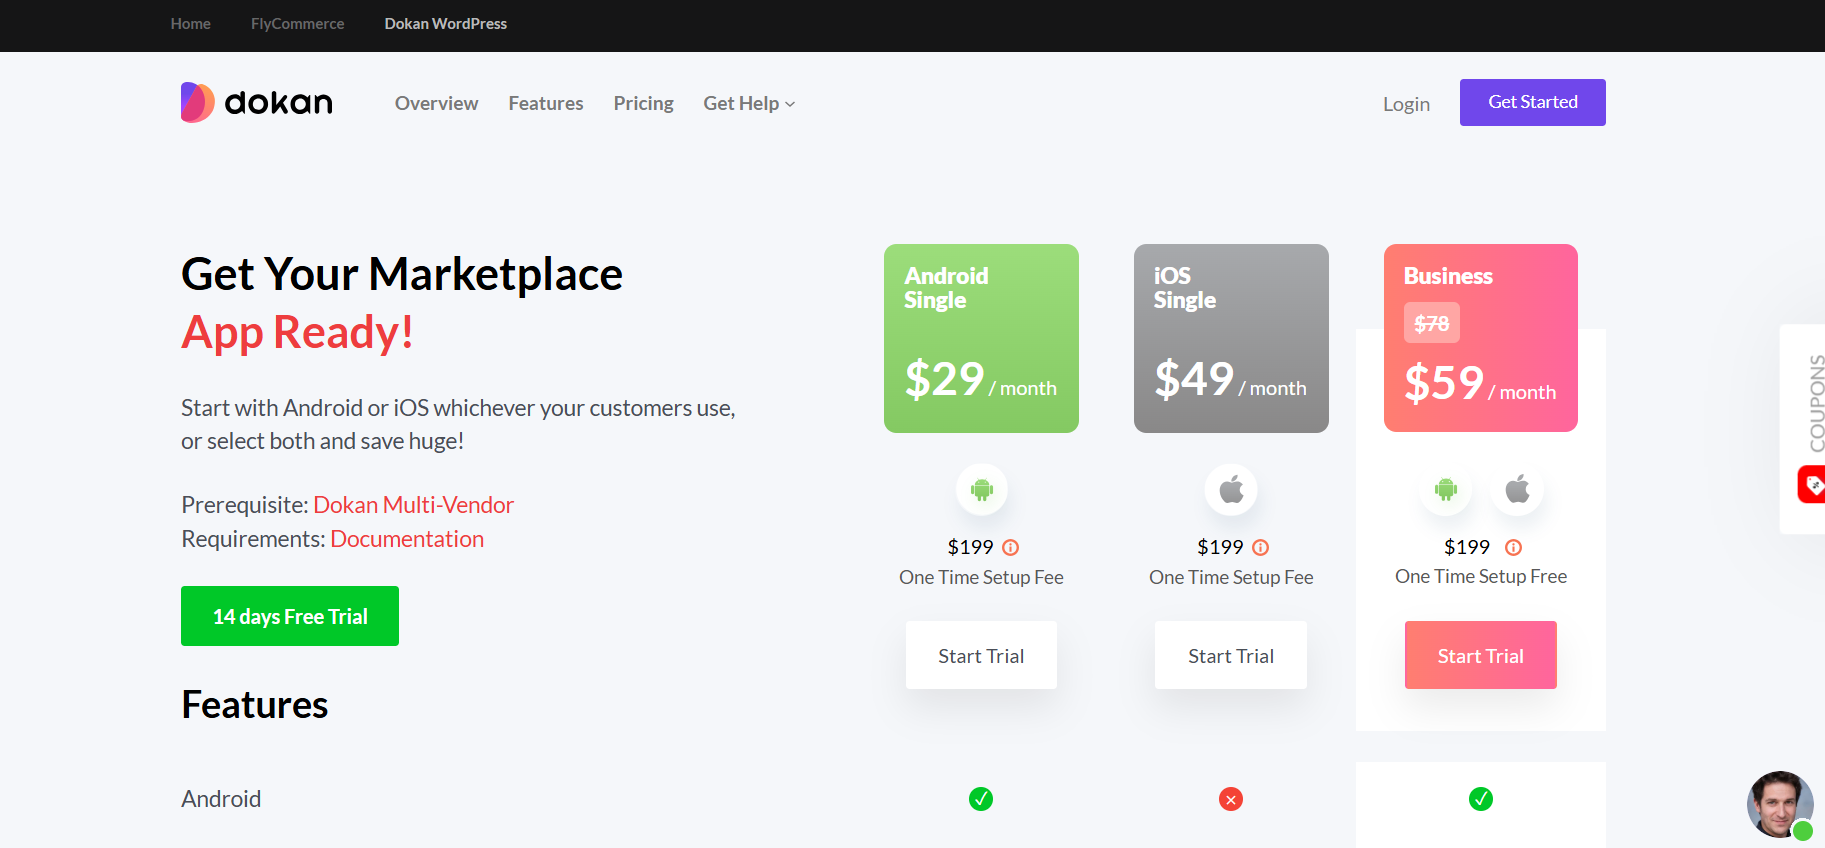
Task: Click info icon beside Business setup fee
Action: tap(1513, 547)
